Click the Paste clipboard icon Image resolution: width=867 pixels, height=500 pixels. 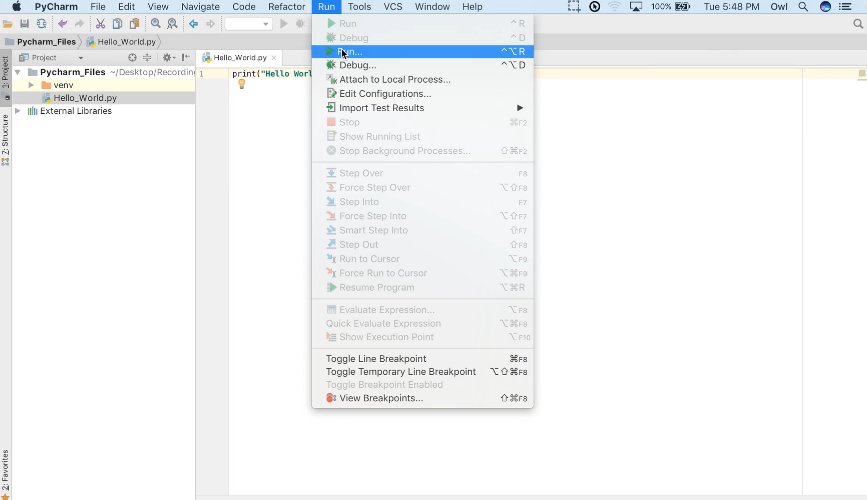coord(134,24)
